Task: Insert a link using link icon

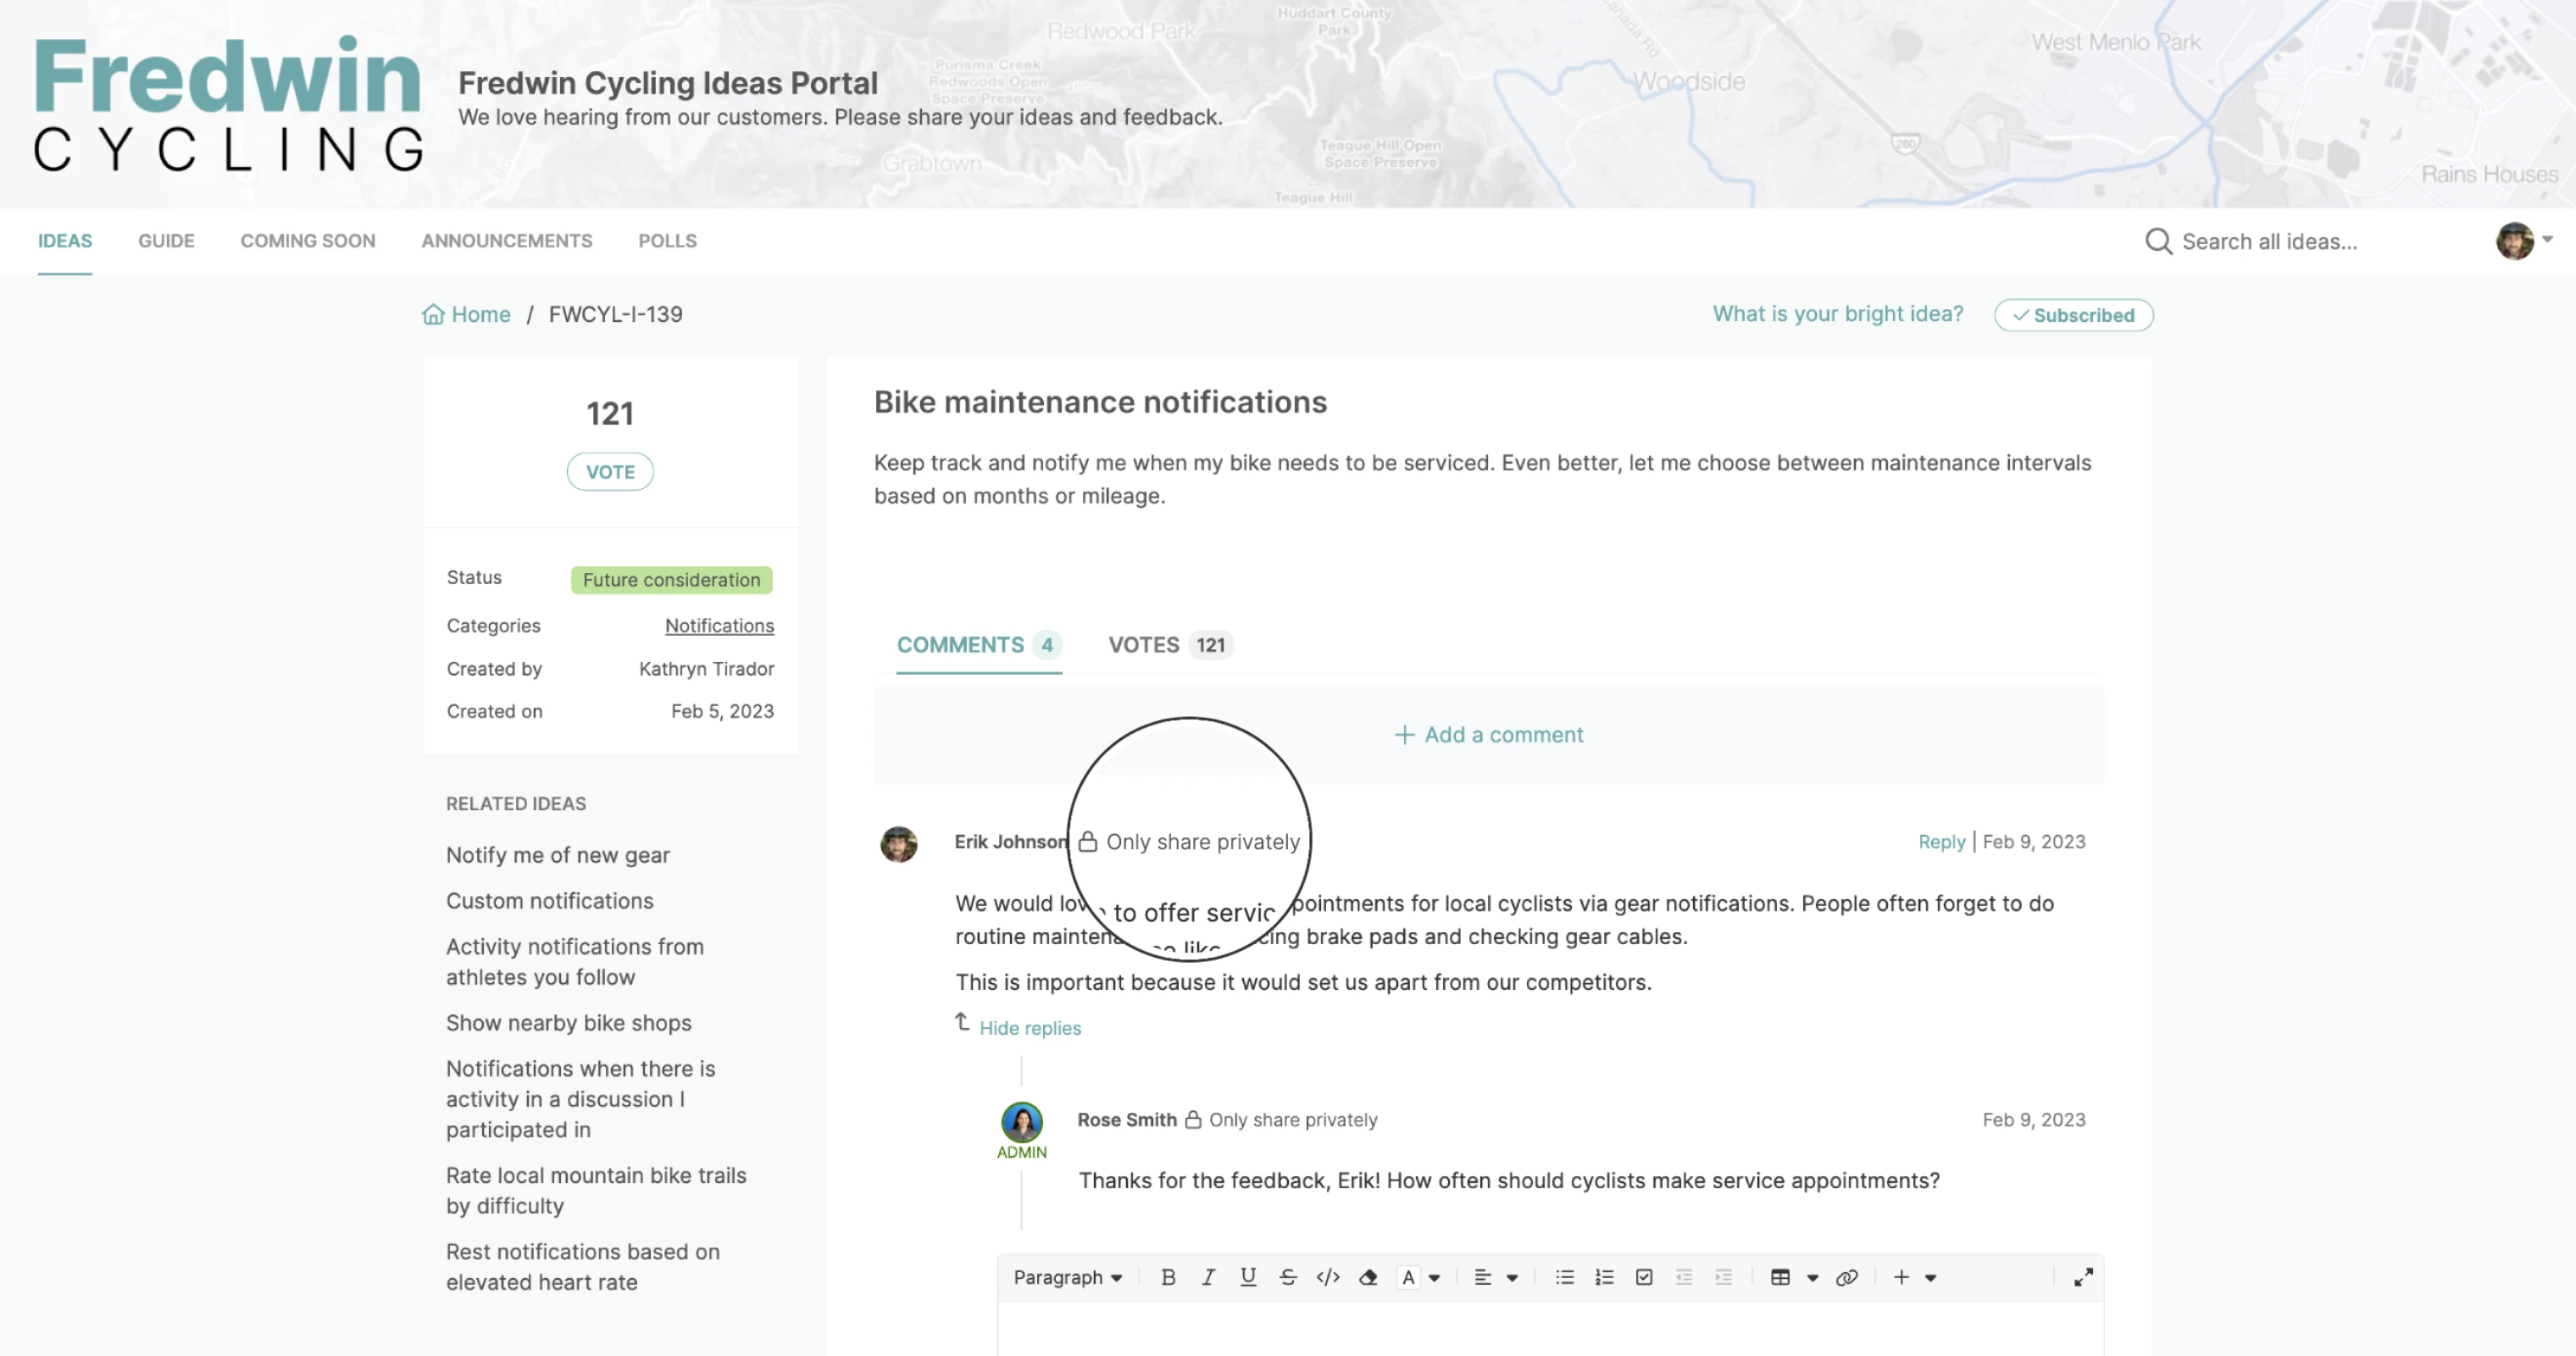Action: pyautogui.click(x=1847, y=1277)
